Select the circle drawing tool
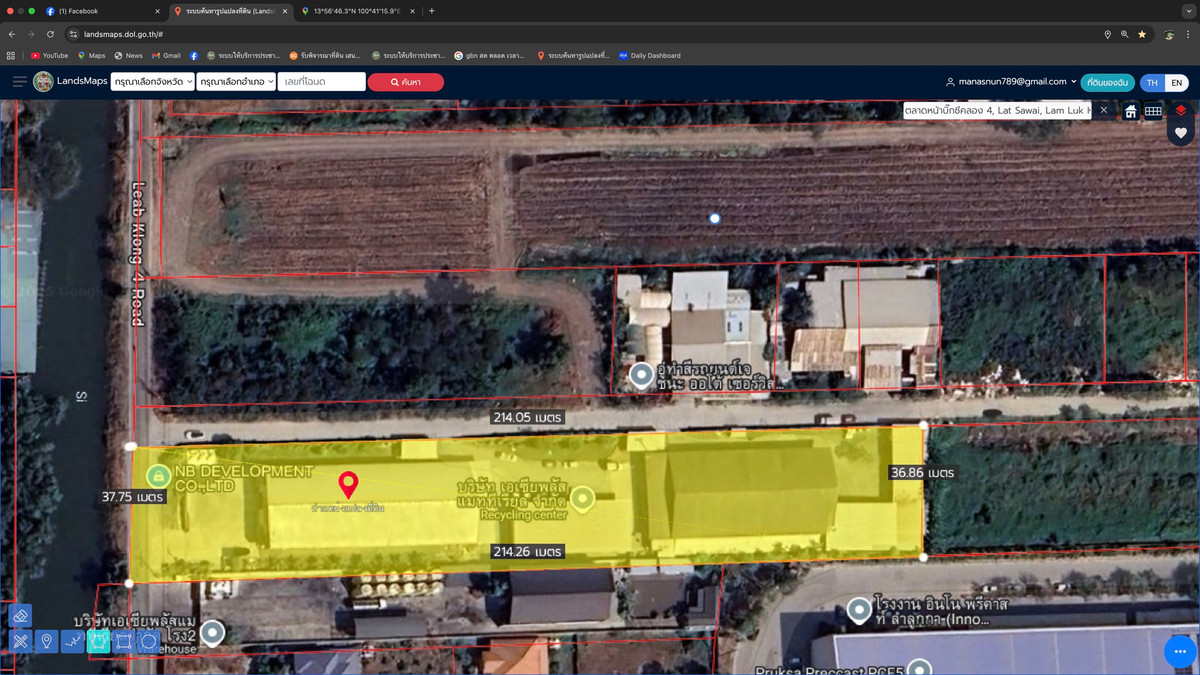Screen dimensions: 1200x675 click(x=149, y=641)
